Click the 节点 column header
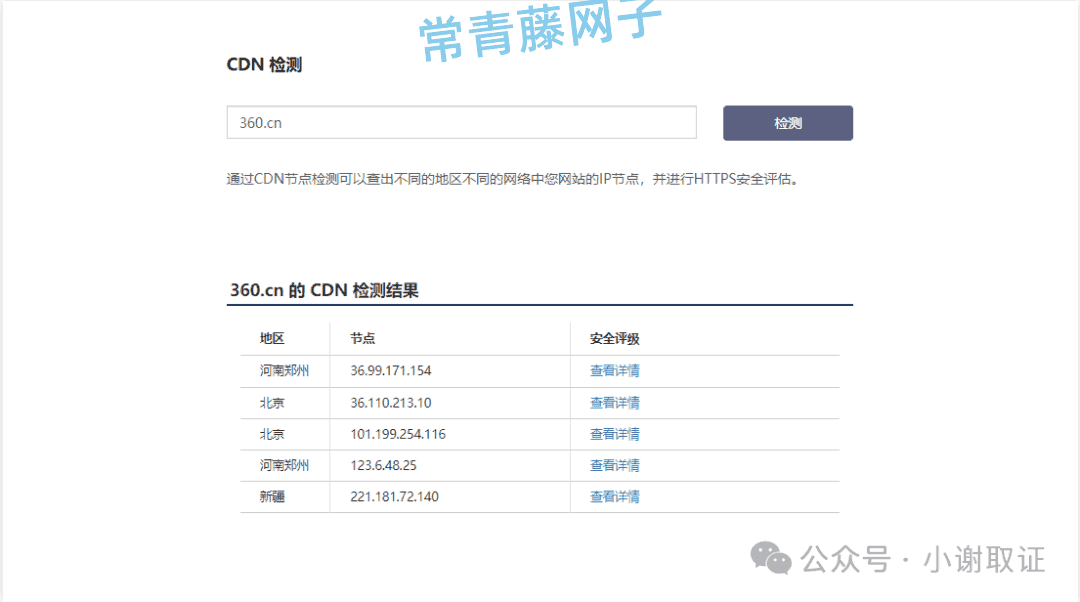The width and height of the screenshot is (1080, 602). tap(362, 338)
